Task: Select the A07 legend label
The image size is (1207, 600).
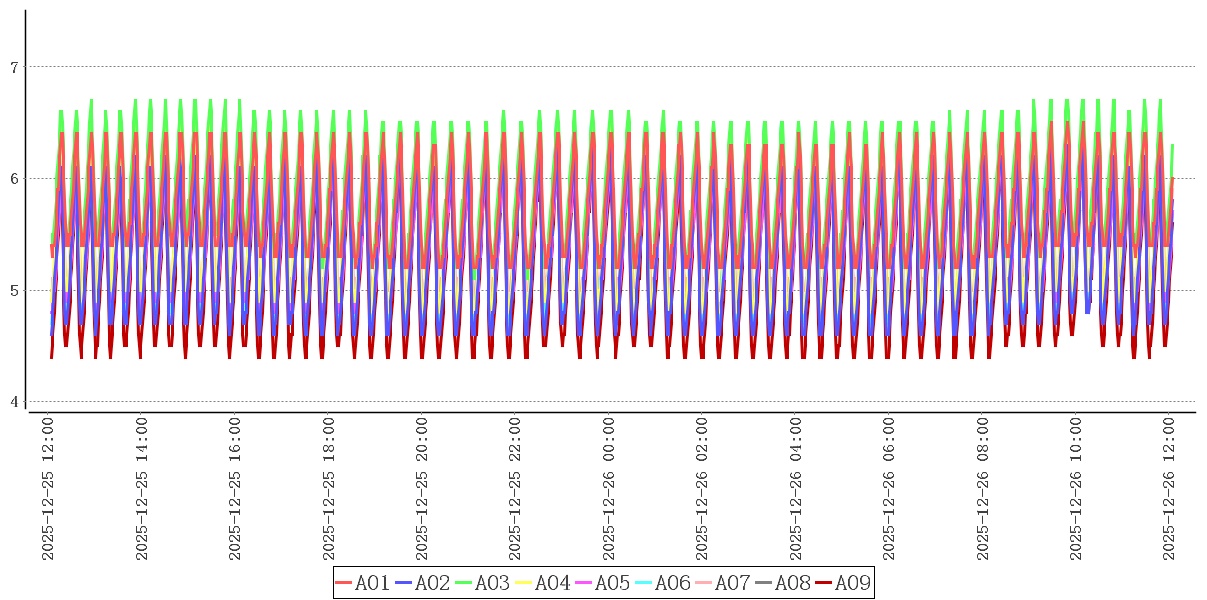Action: [x=732, y=583]
